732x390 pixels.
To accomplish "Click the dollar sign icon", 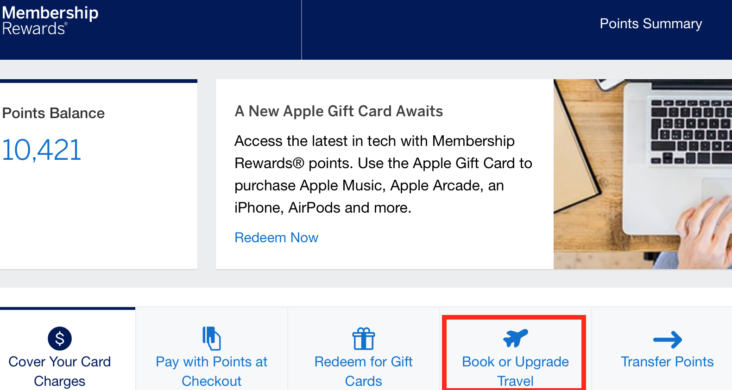I will (x=60, y=338).
